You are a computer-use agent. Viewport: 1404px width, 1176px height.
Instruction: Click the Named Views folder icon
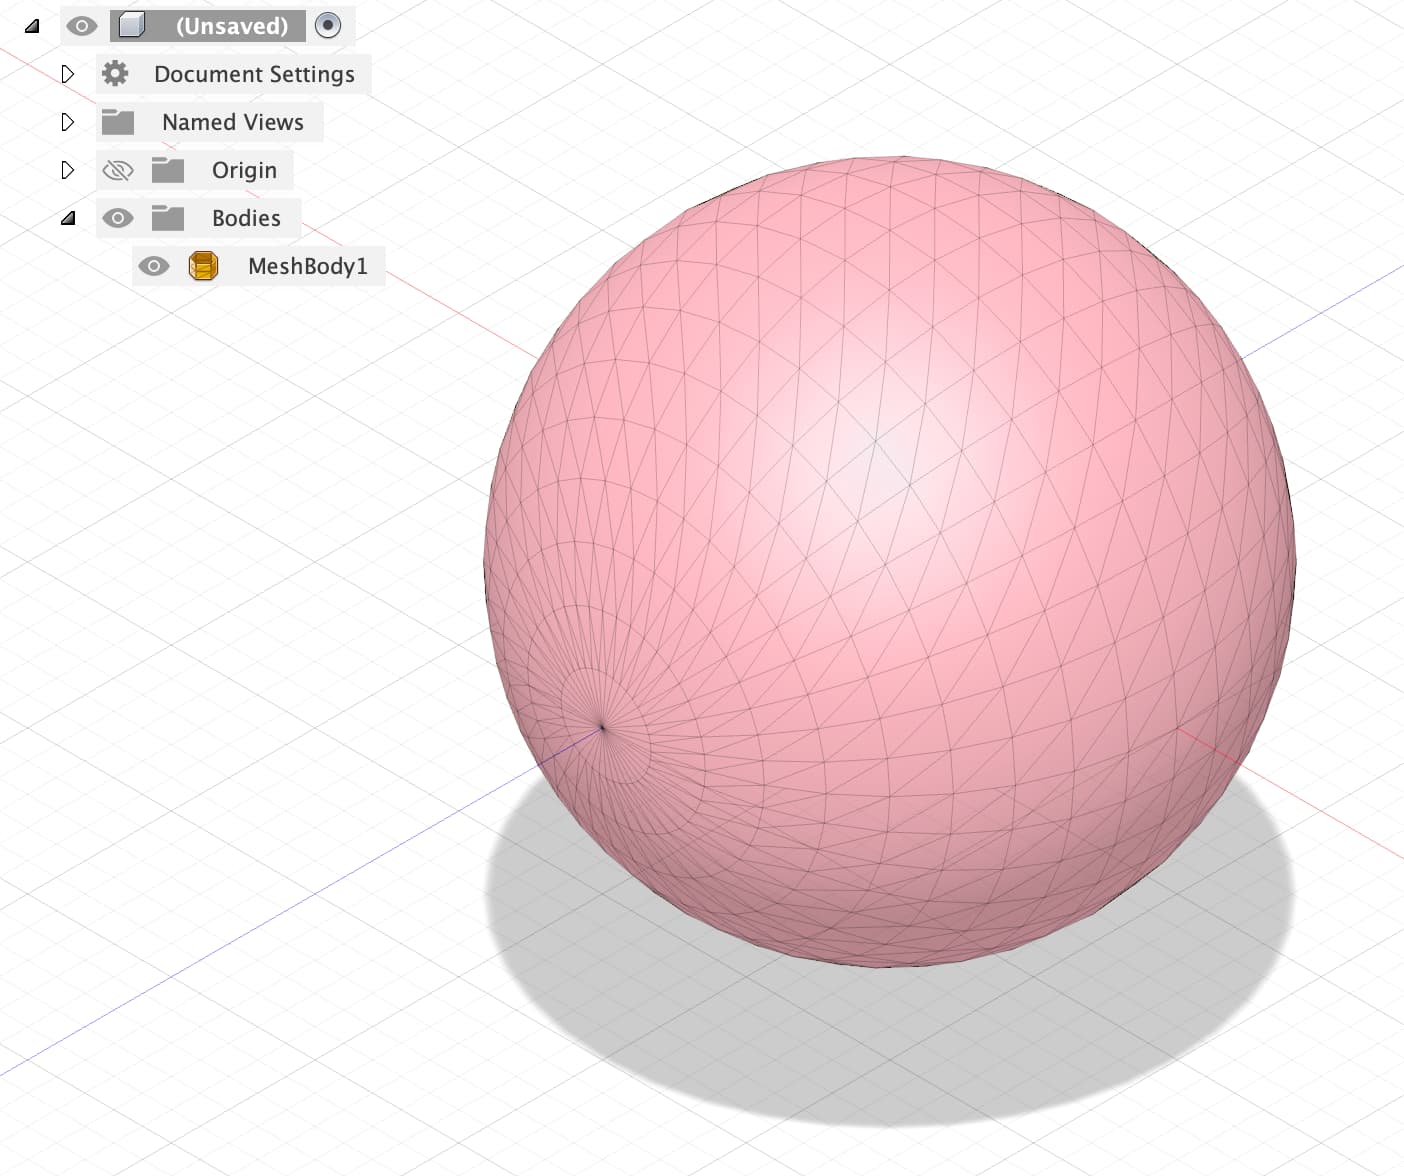point(118,122)
